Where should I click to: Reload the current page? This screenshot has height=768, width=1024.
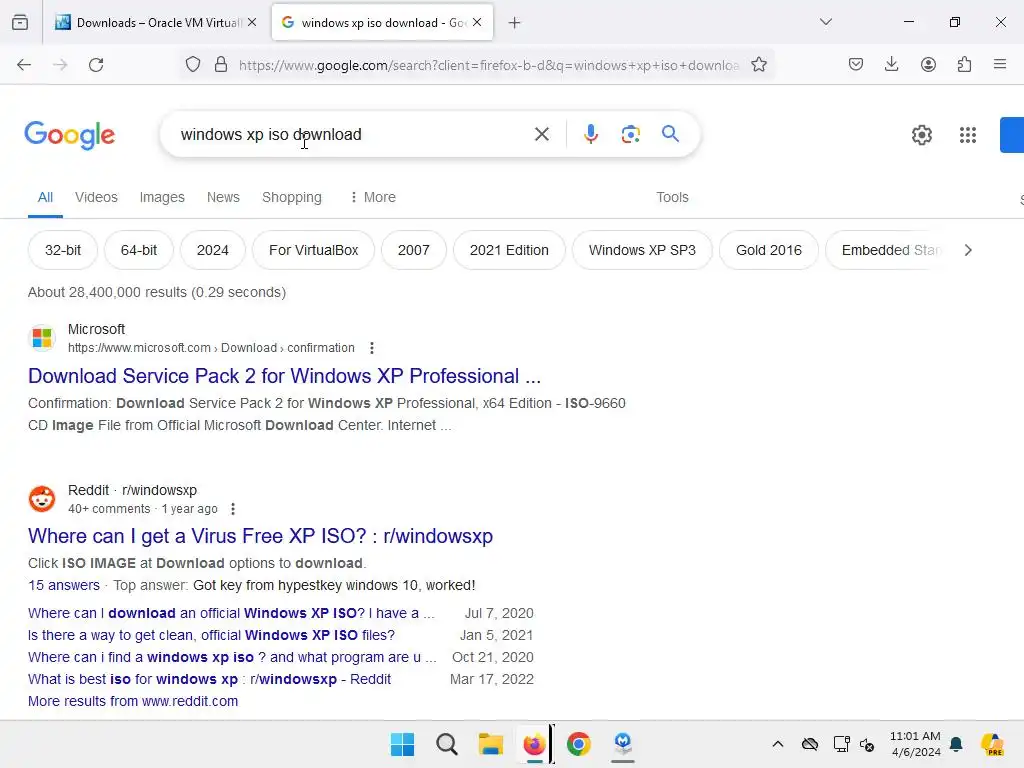coord(96,65)
